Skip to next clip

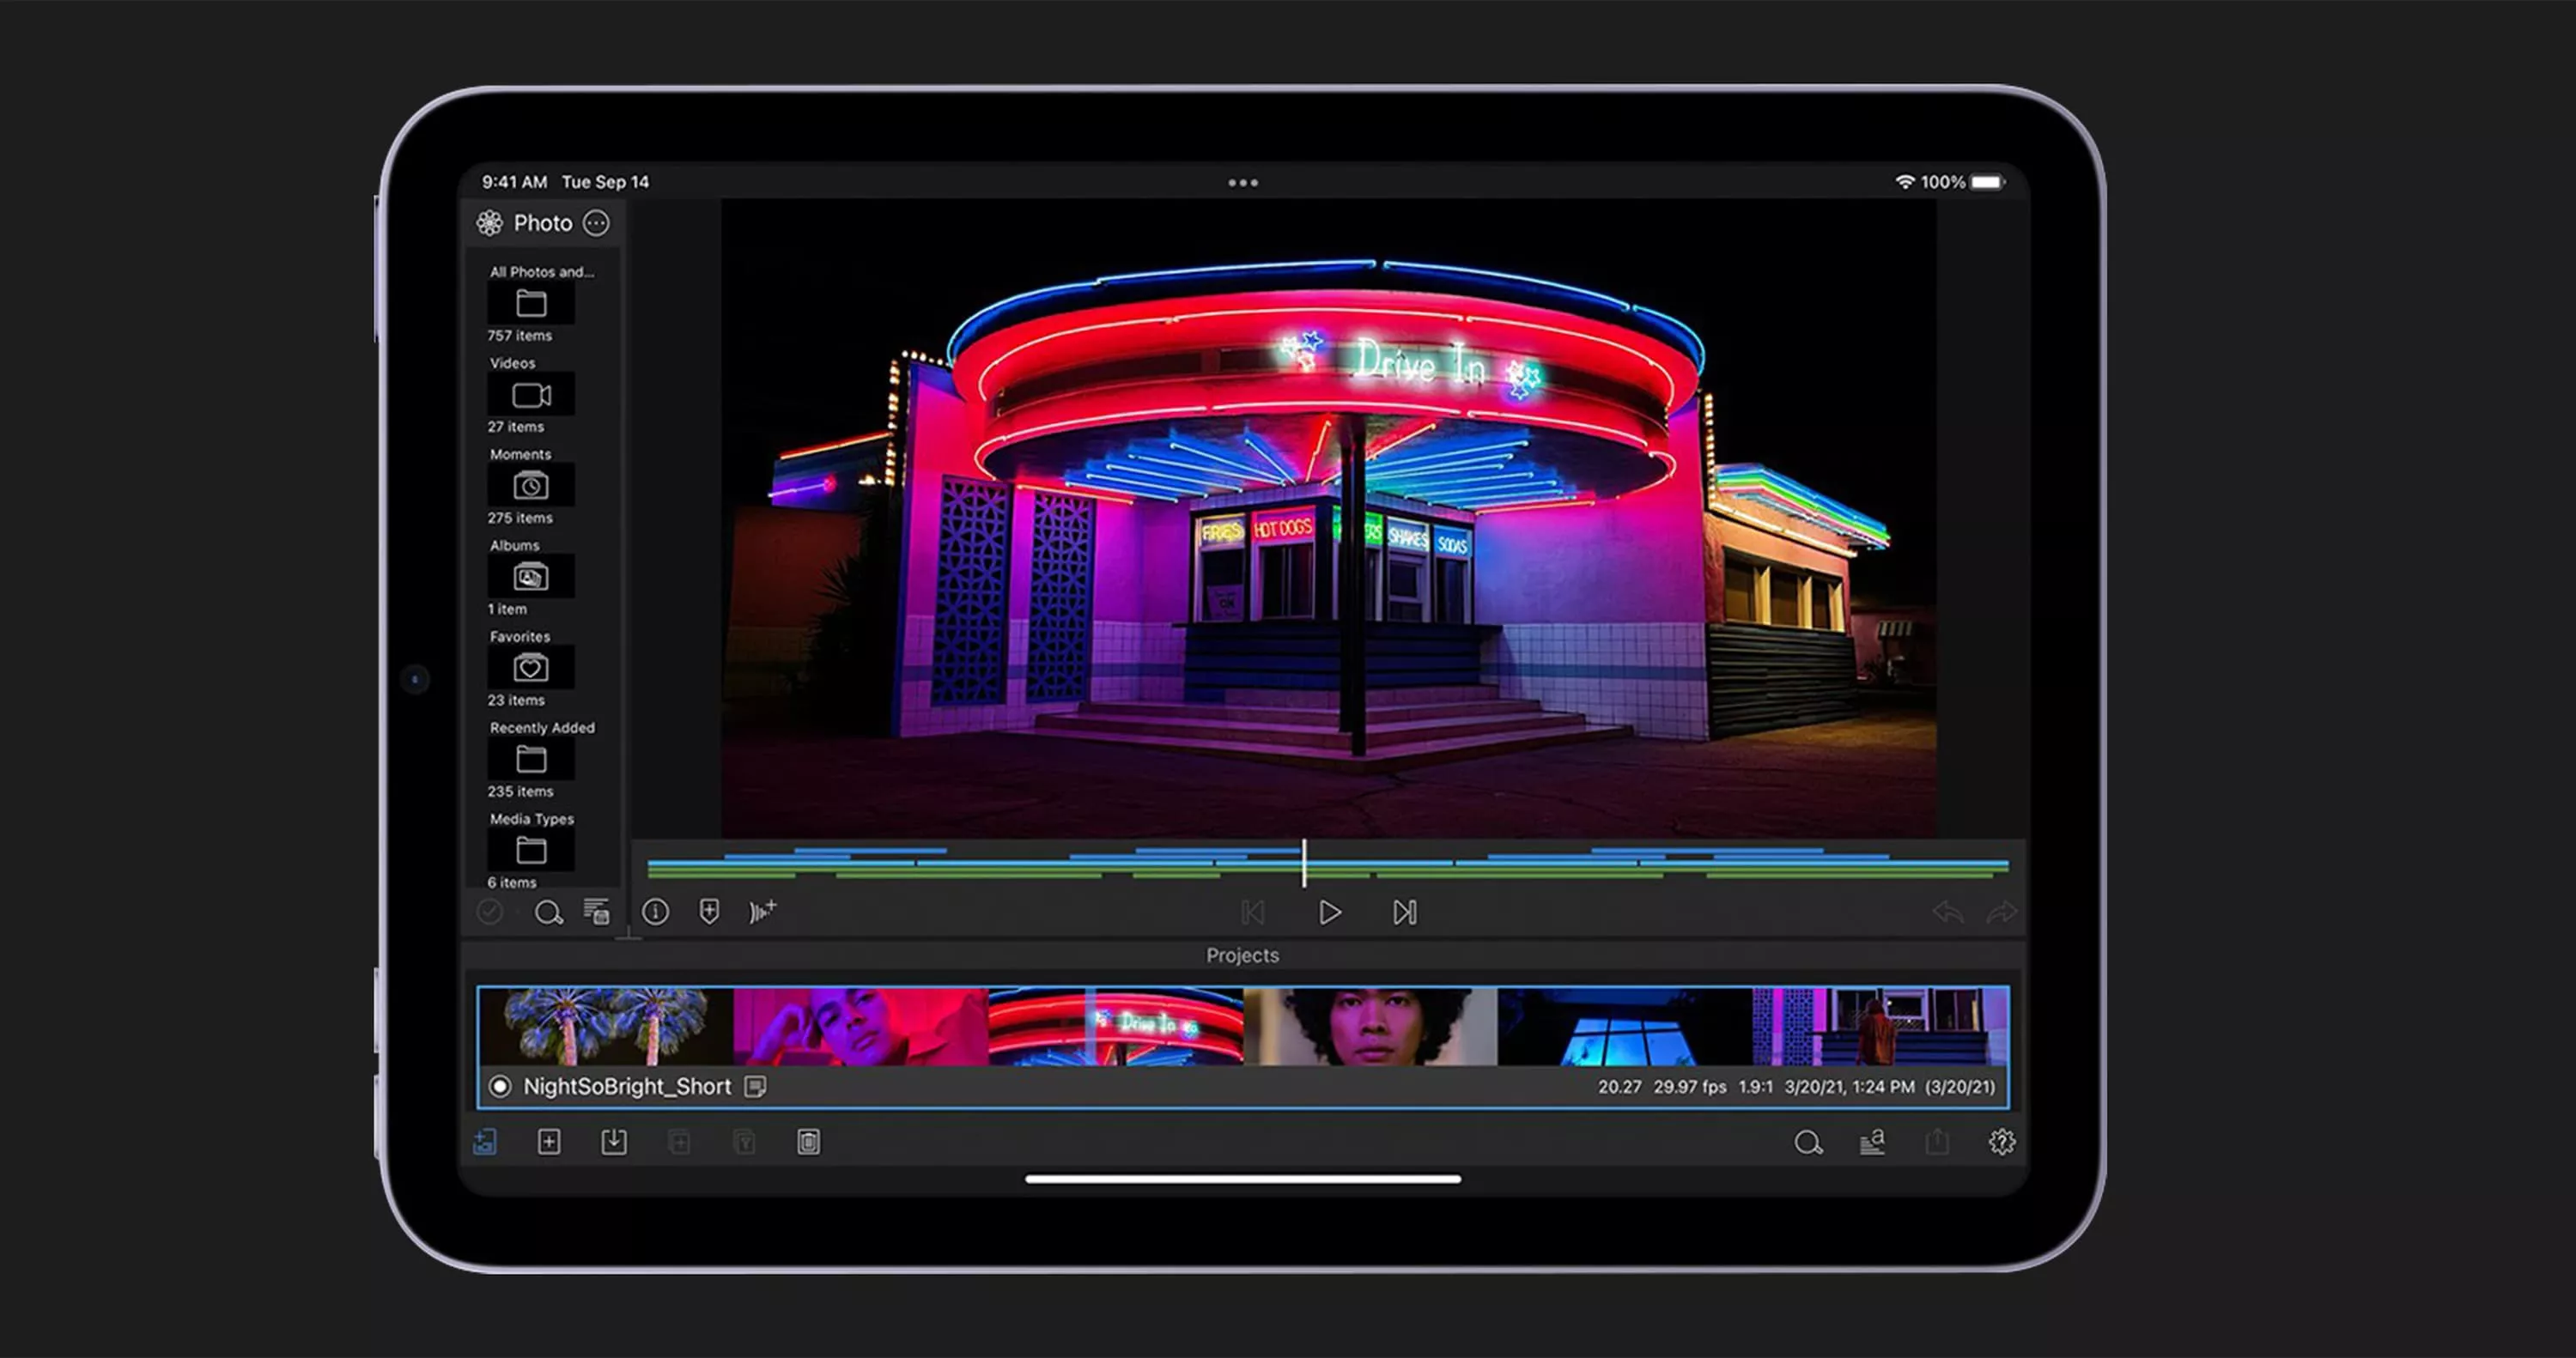(x=1404, y=912)
